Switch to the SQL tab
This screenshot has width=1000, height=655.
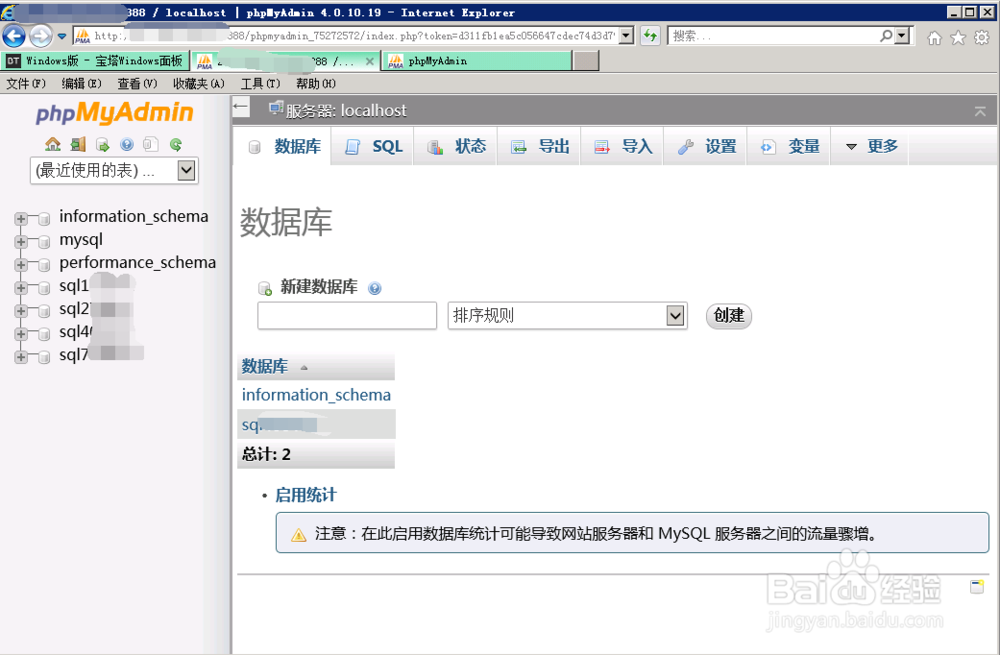pos(373,146)
